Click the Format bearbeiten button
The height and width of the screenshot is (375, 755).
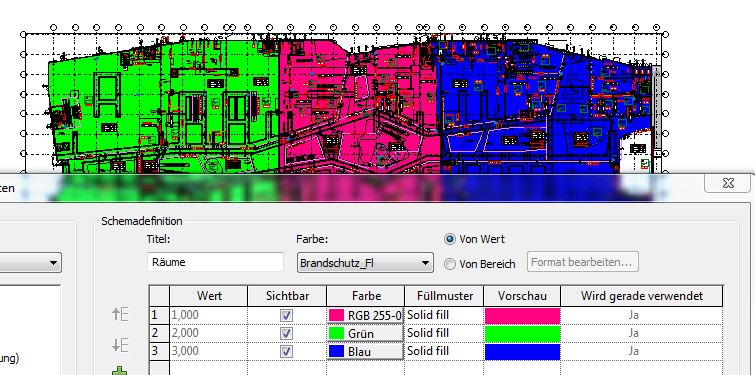[x=583, y=262]
